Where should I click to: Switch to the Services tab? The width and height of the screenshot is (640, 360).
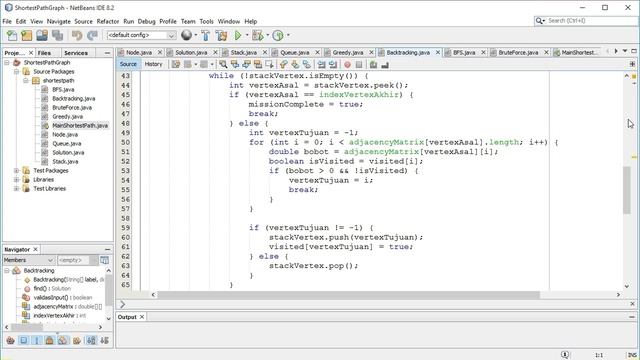pyautogui.click(x=76, y=53)
